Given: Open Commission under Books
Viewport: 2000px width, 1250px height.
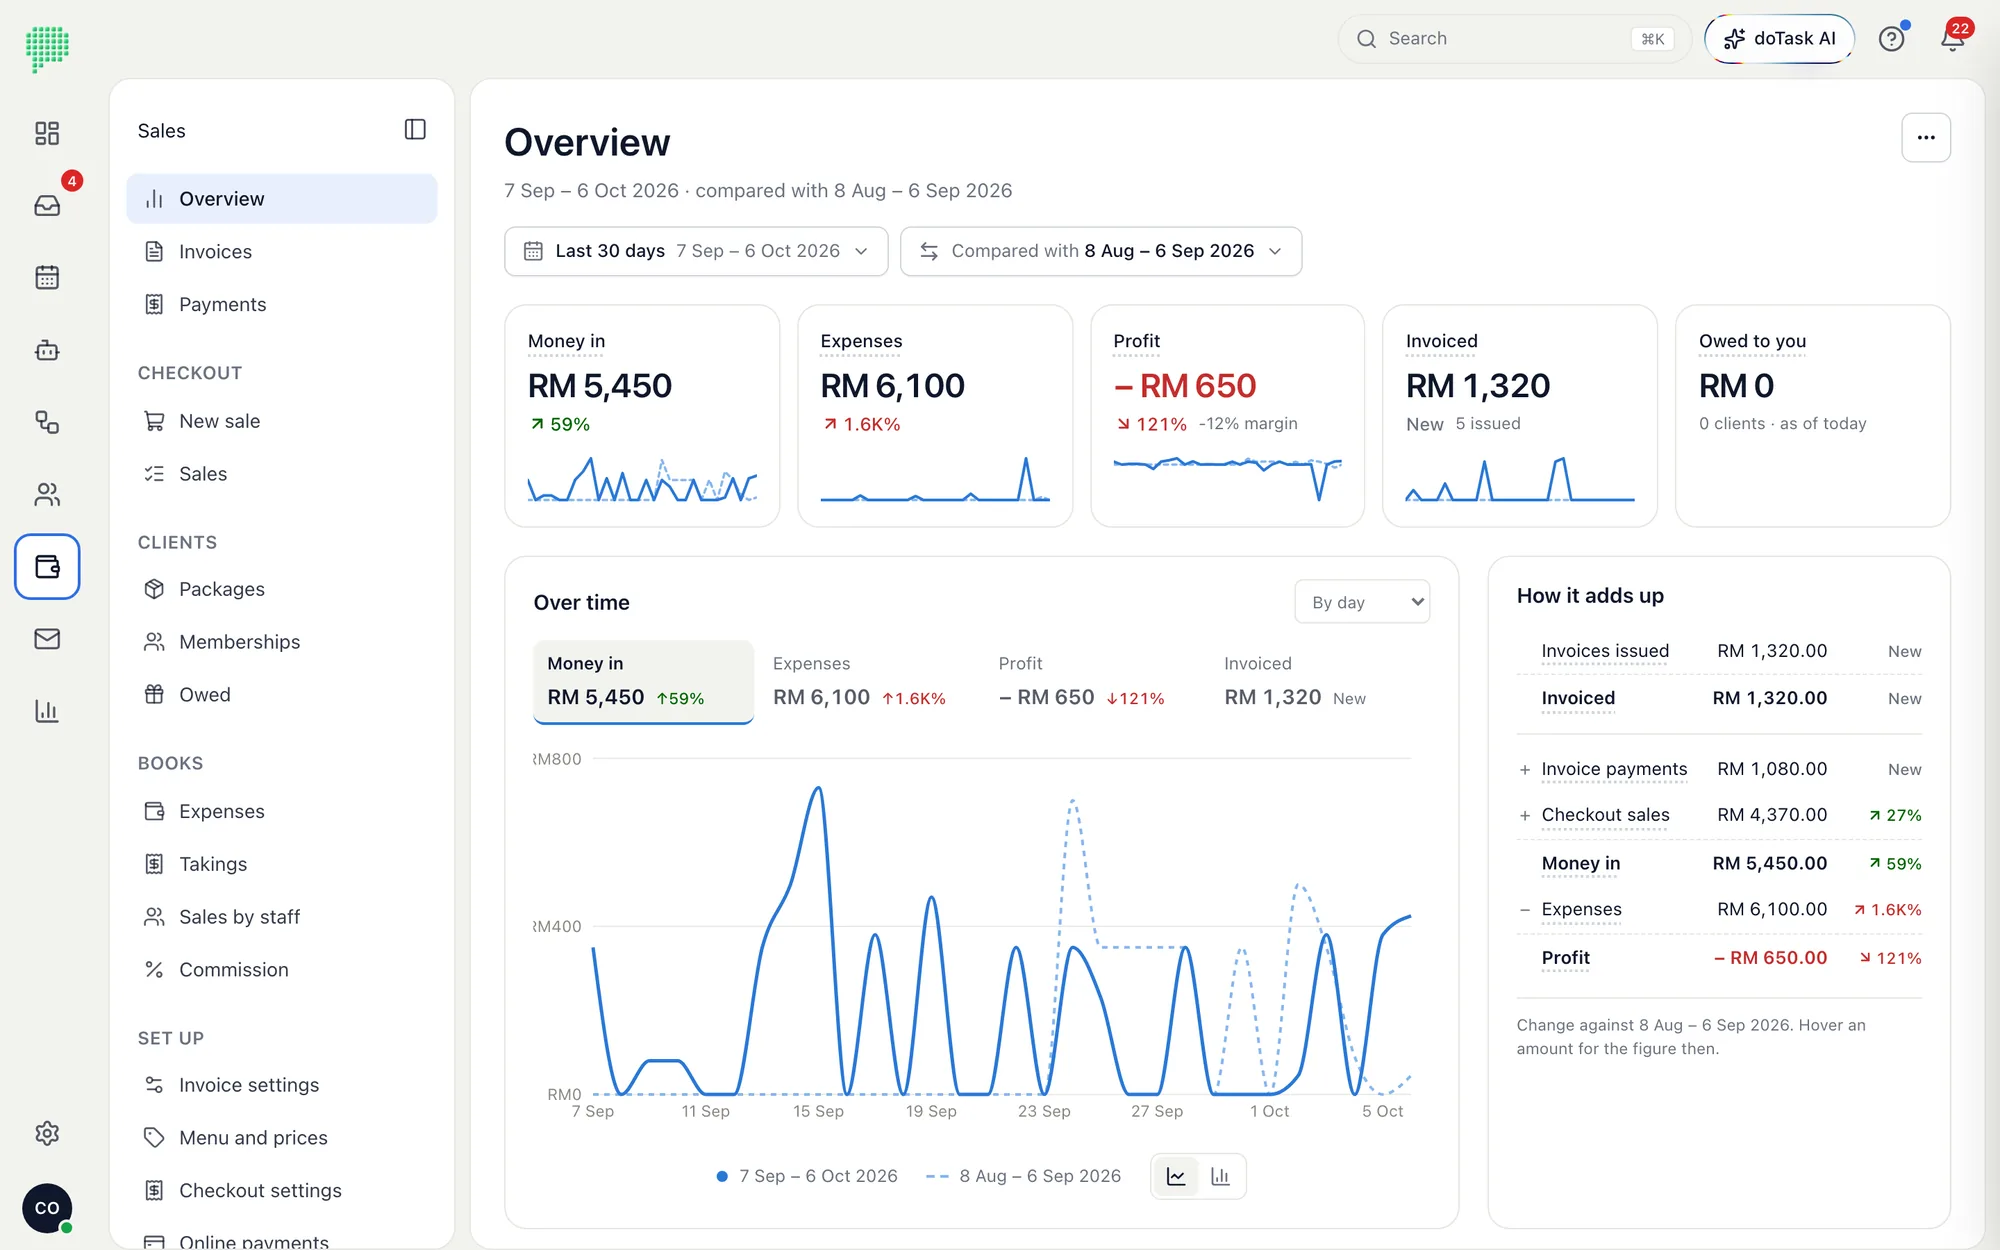Looking at the screenshot, I should point(282,970).
